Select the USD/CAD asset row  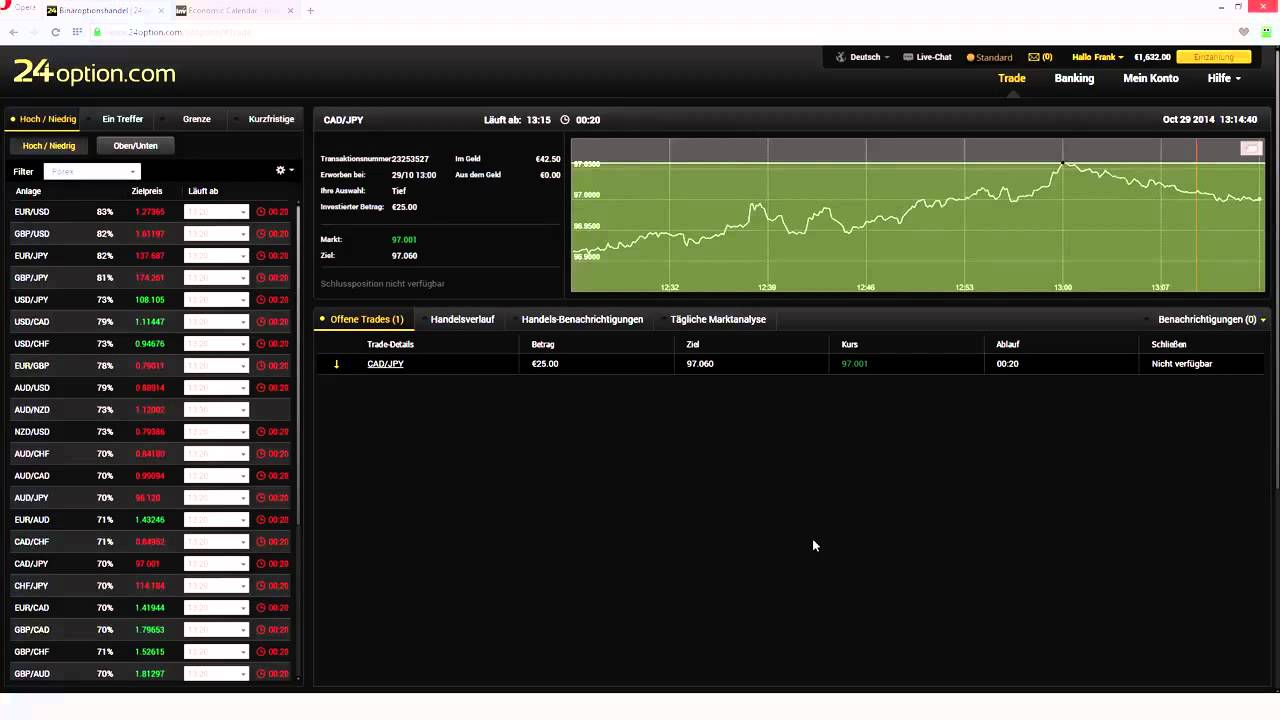(150, 322)
